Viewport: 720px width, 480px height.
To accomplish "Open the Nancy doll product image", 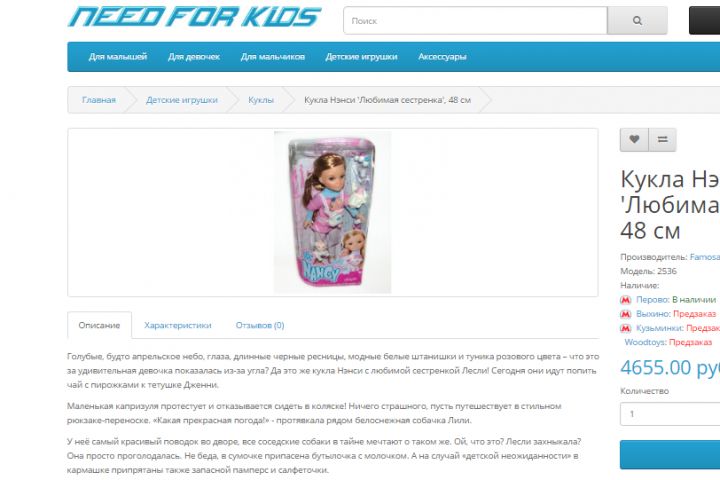I will pyautogui.click(x=332, y=212).
